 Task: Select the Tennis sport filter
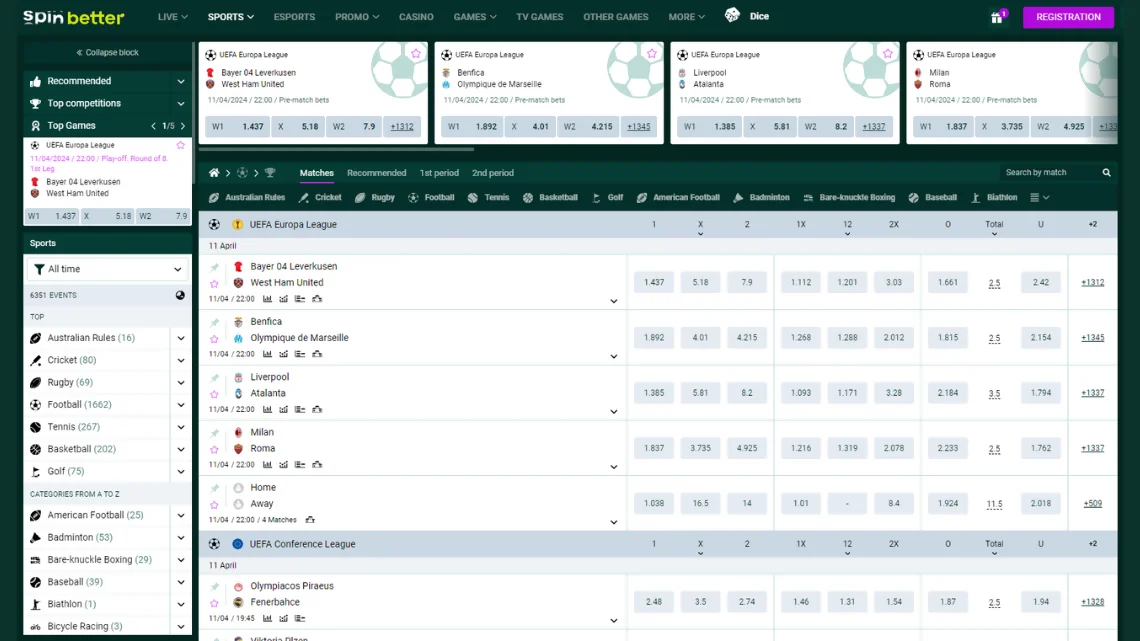click(489, 198)
